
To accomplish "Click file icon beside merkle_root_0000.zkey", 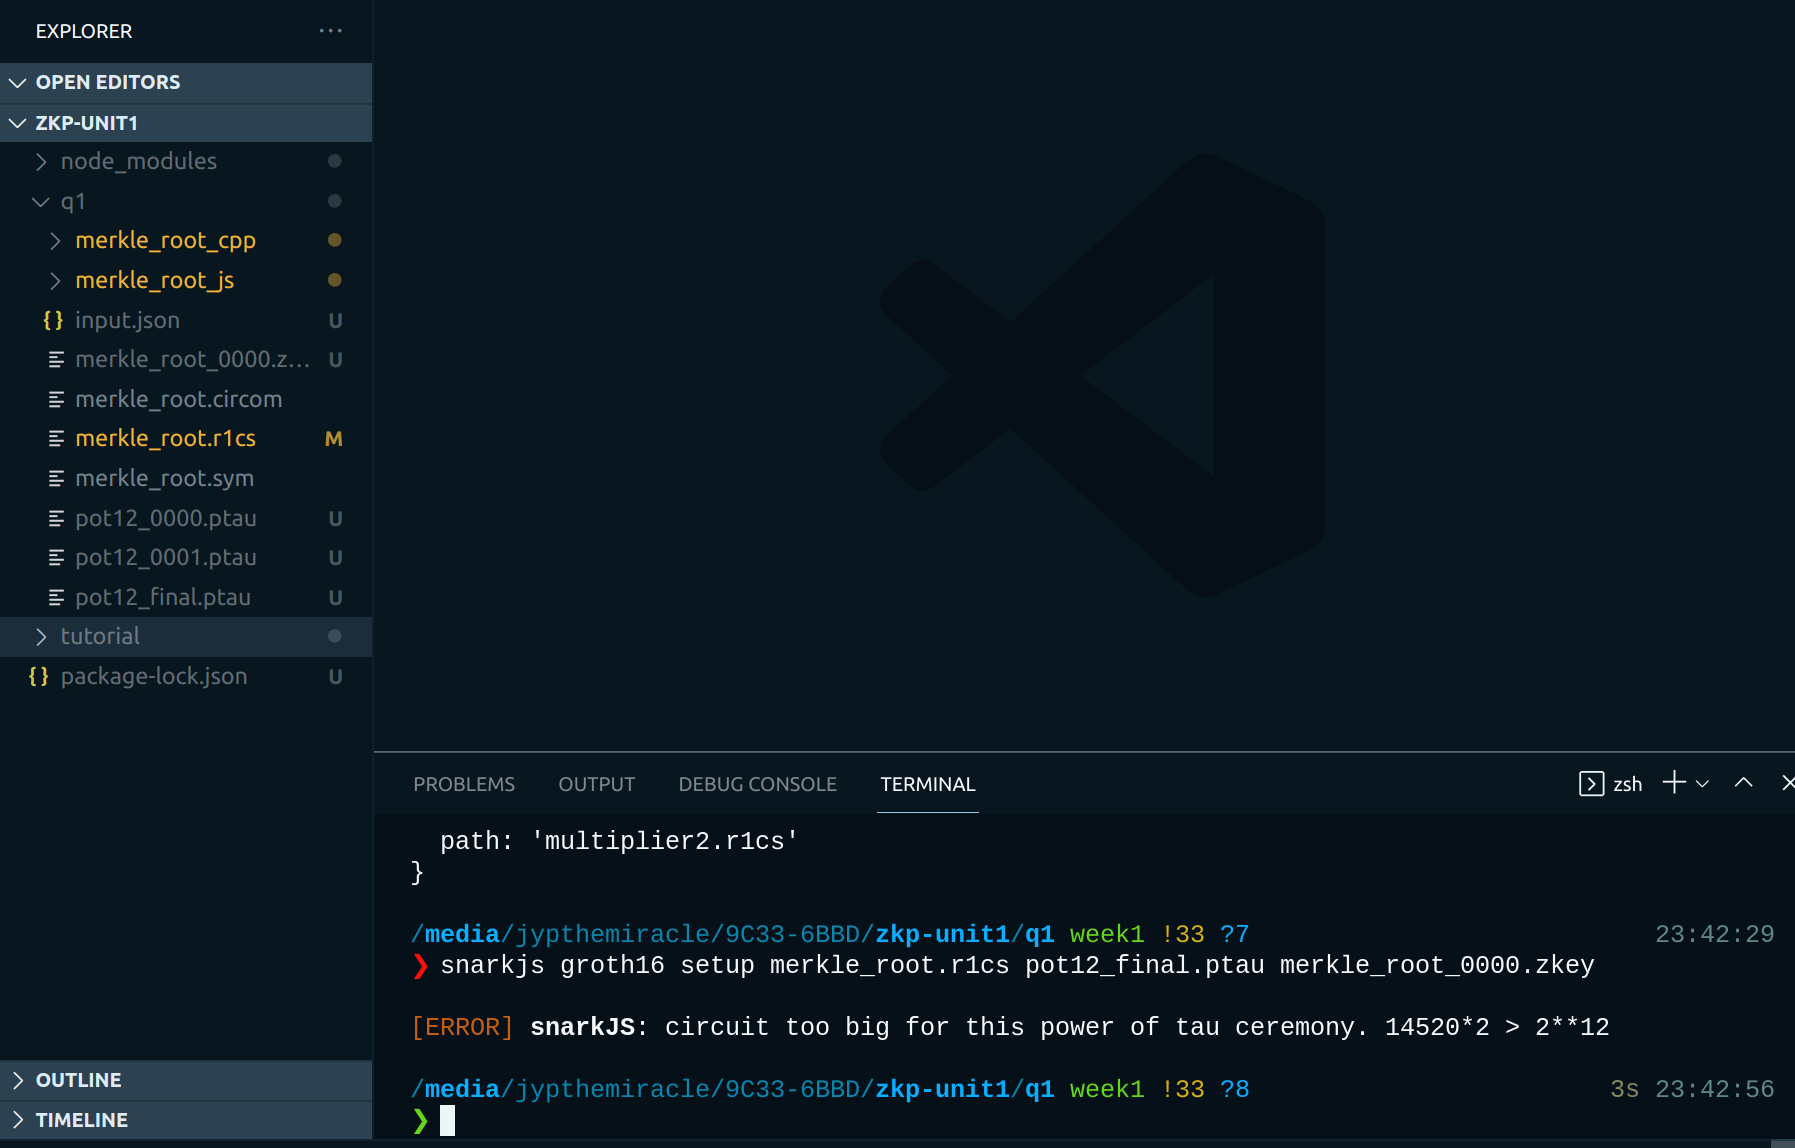I will (x=56, y=359).
